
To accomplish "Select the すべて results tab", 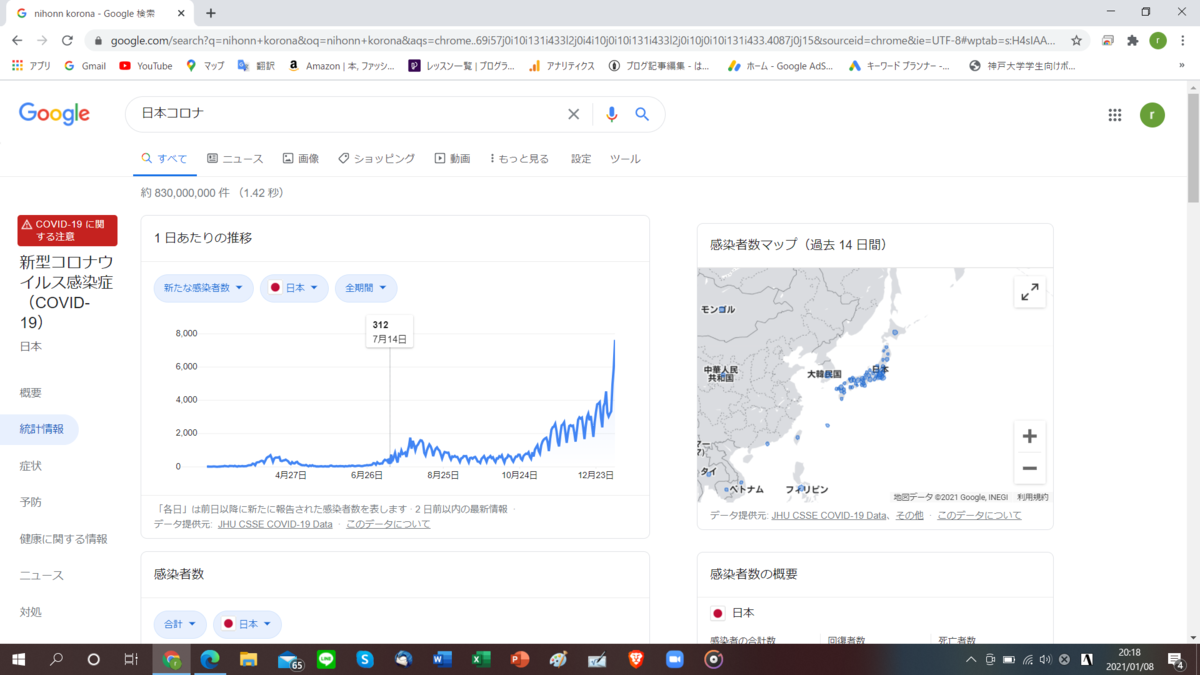I will click(164, 159).
